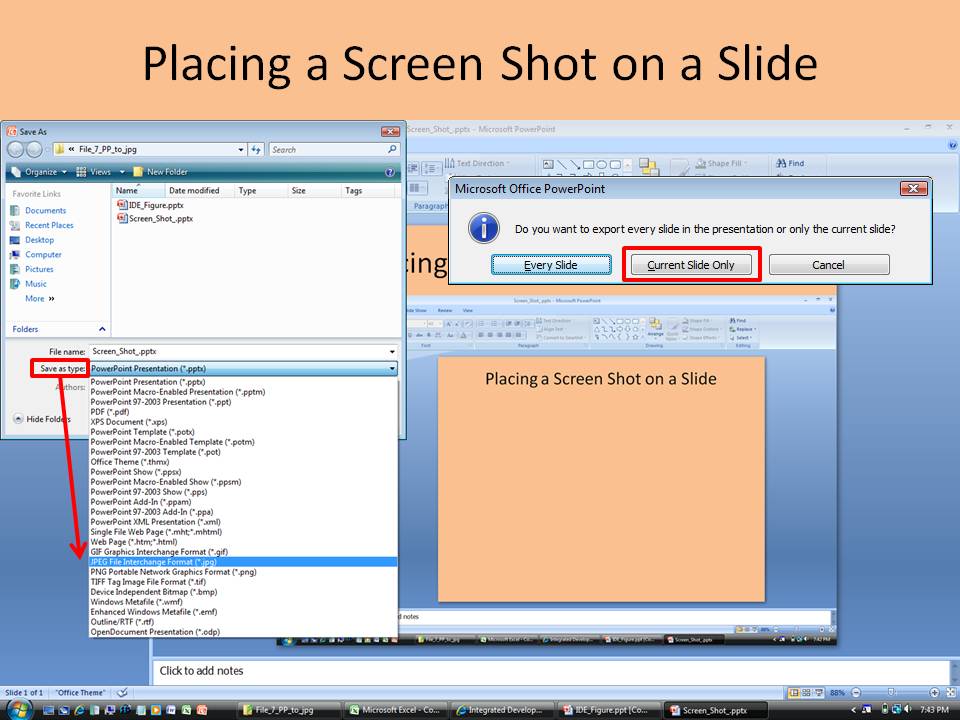This screenshot has width=960, height=720.
Task: Open the Views dropdown arrow
Action: coord(122,172)
